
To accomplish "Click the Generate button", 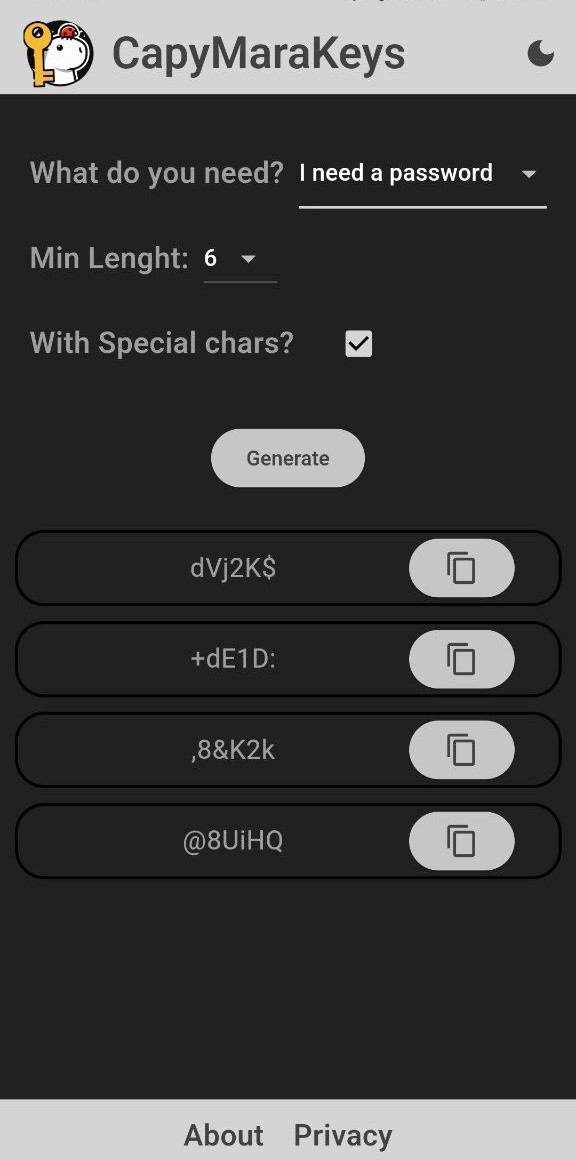I will (288, 458).
